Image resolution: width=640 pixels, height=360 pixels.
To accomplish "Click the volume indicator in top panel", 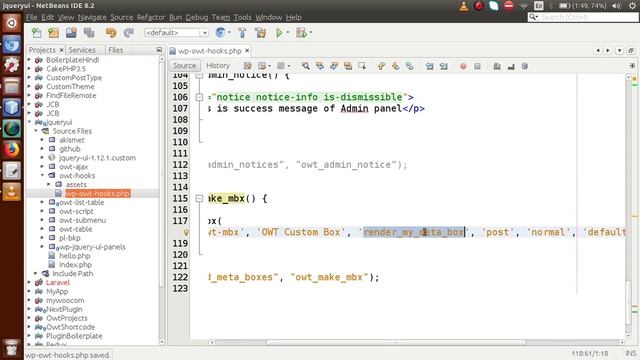I will tap(616, 6).
